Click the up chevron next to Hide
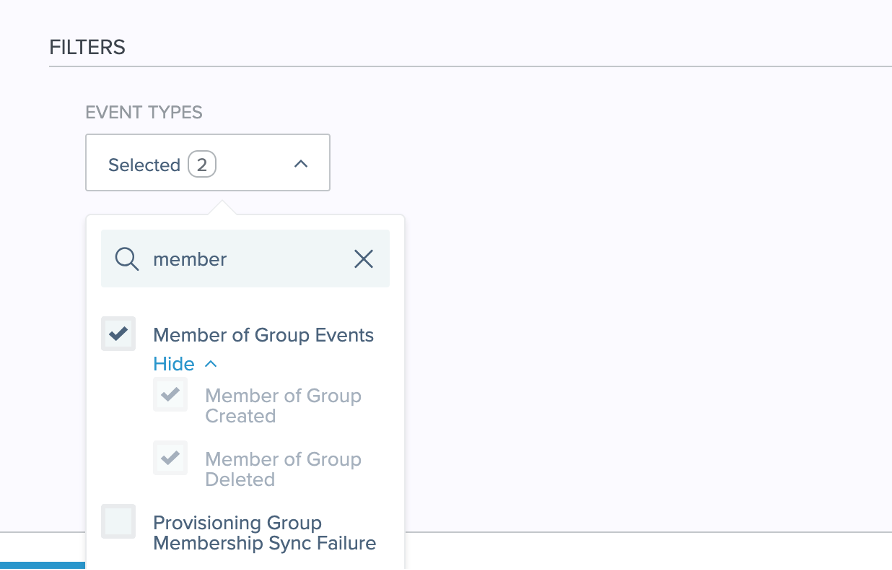The width and height of the screenshot is (892, 570). (x=211, y=364)
